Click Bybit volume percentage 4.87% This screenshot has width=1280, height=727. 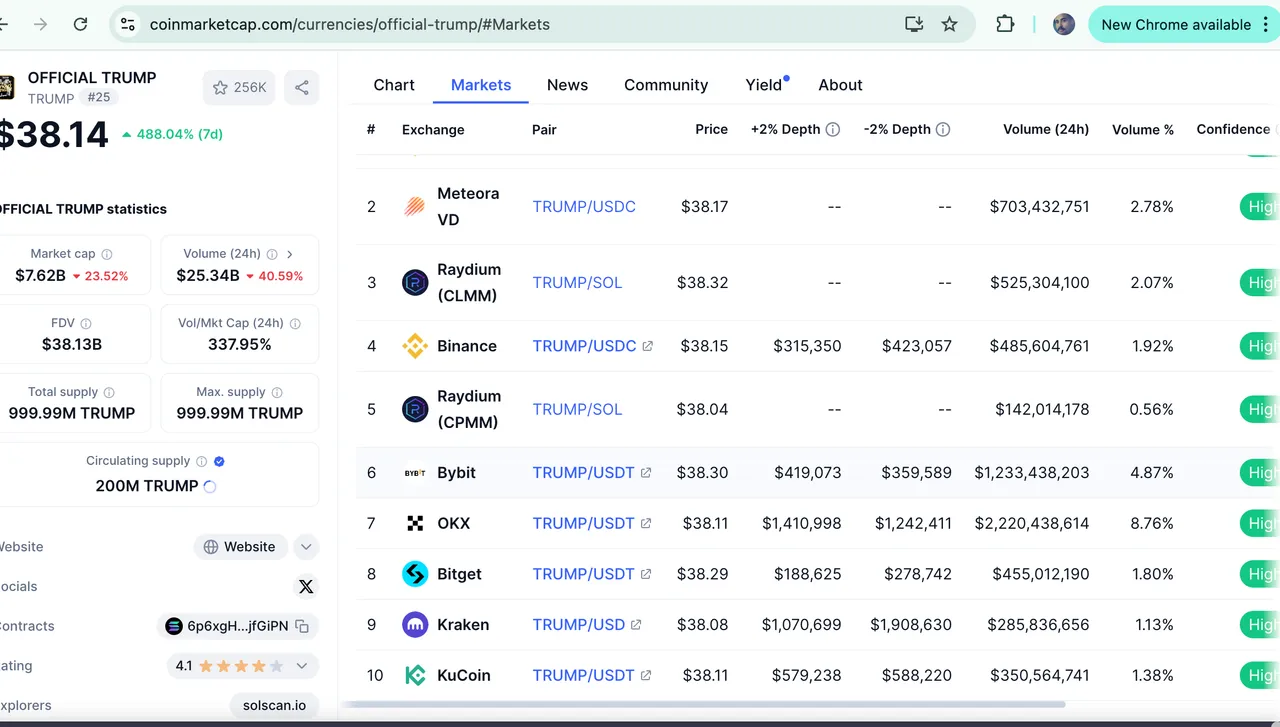(1151, 472)
